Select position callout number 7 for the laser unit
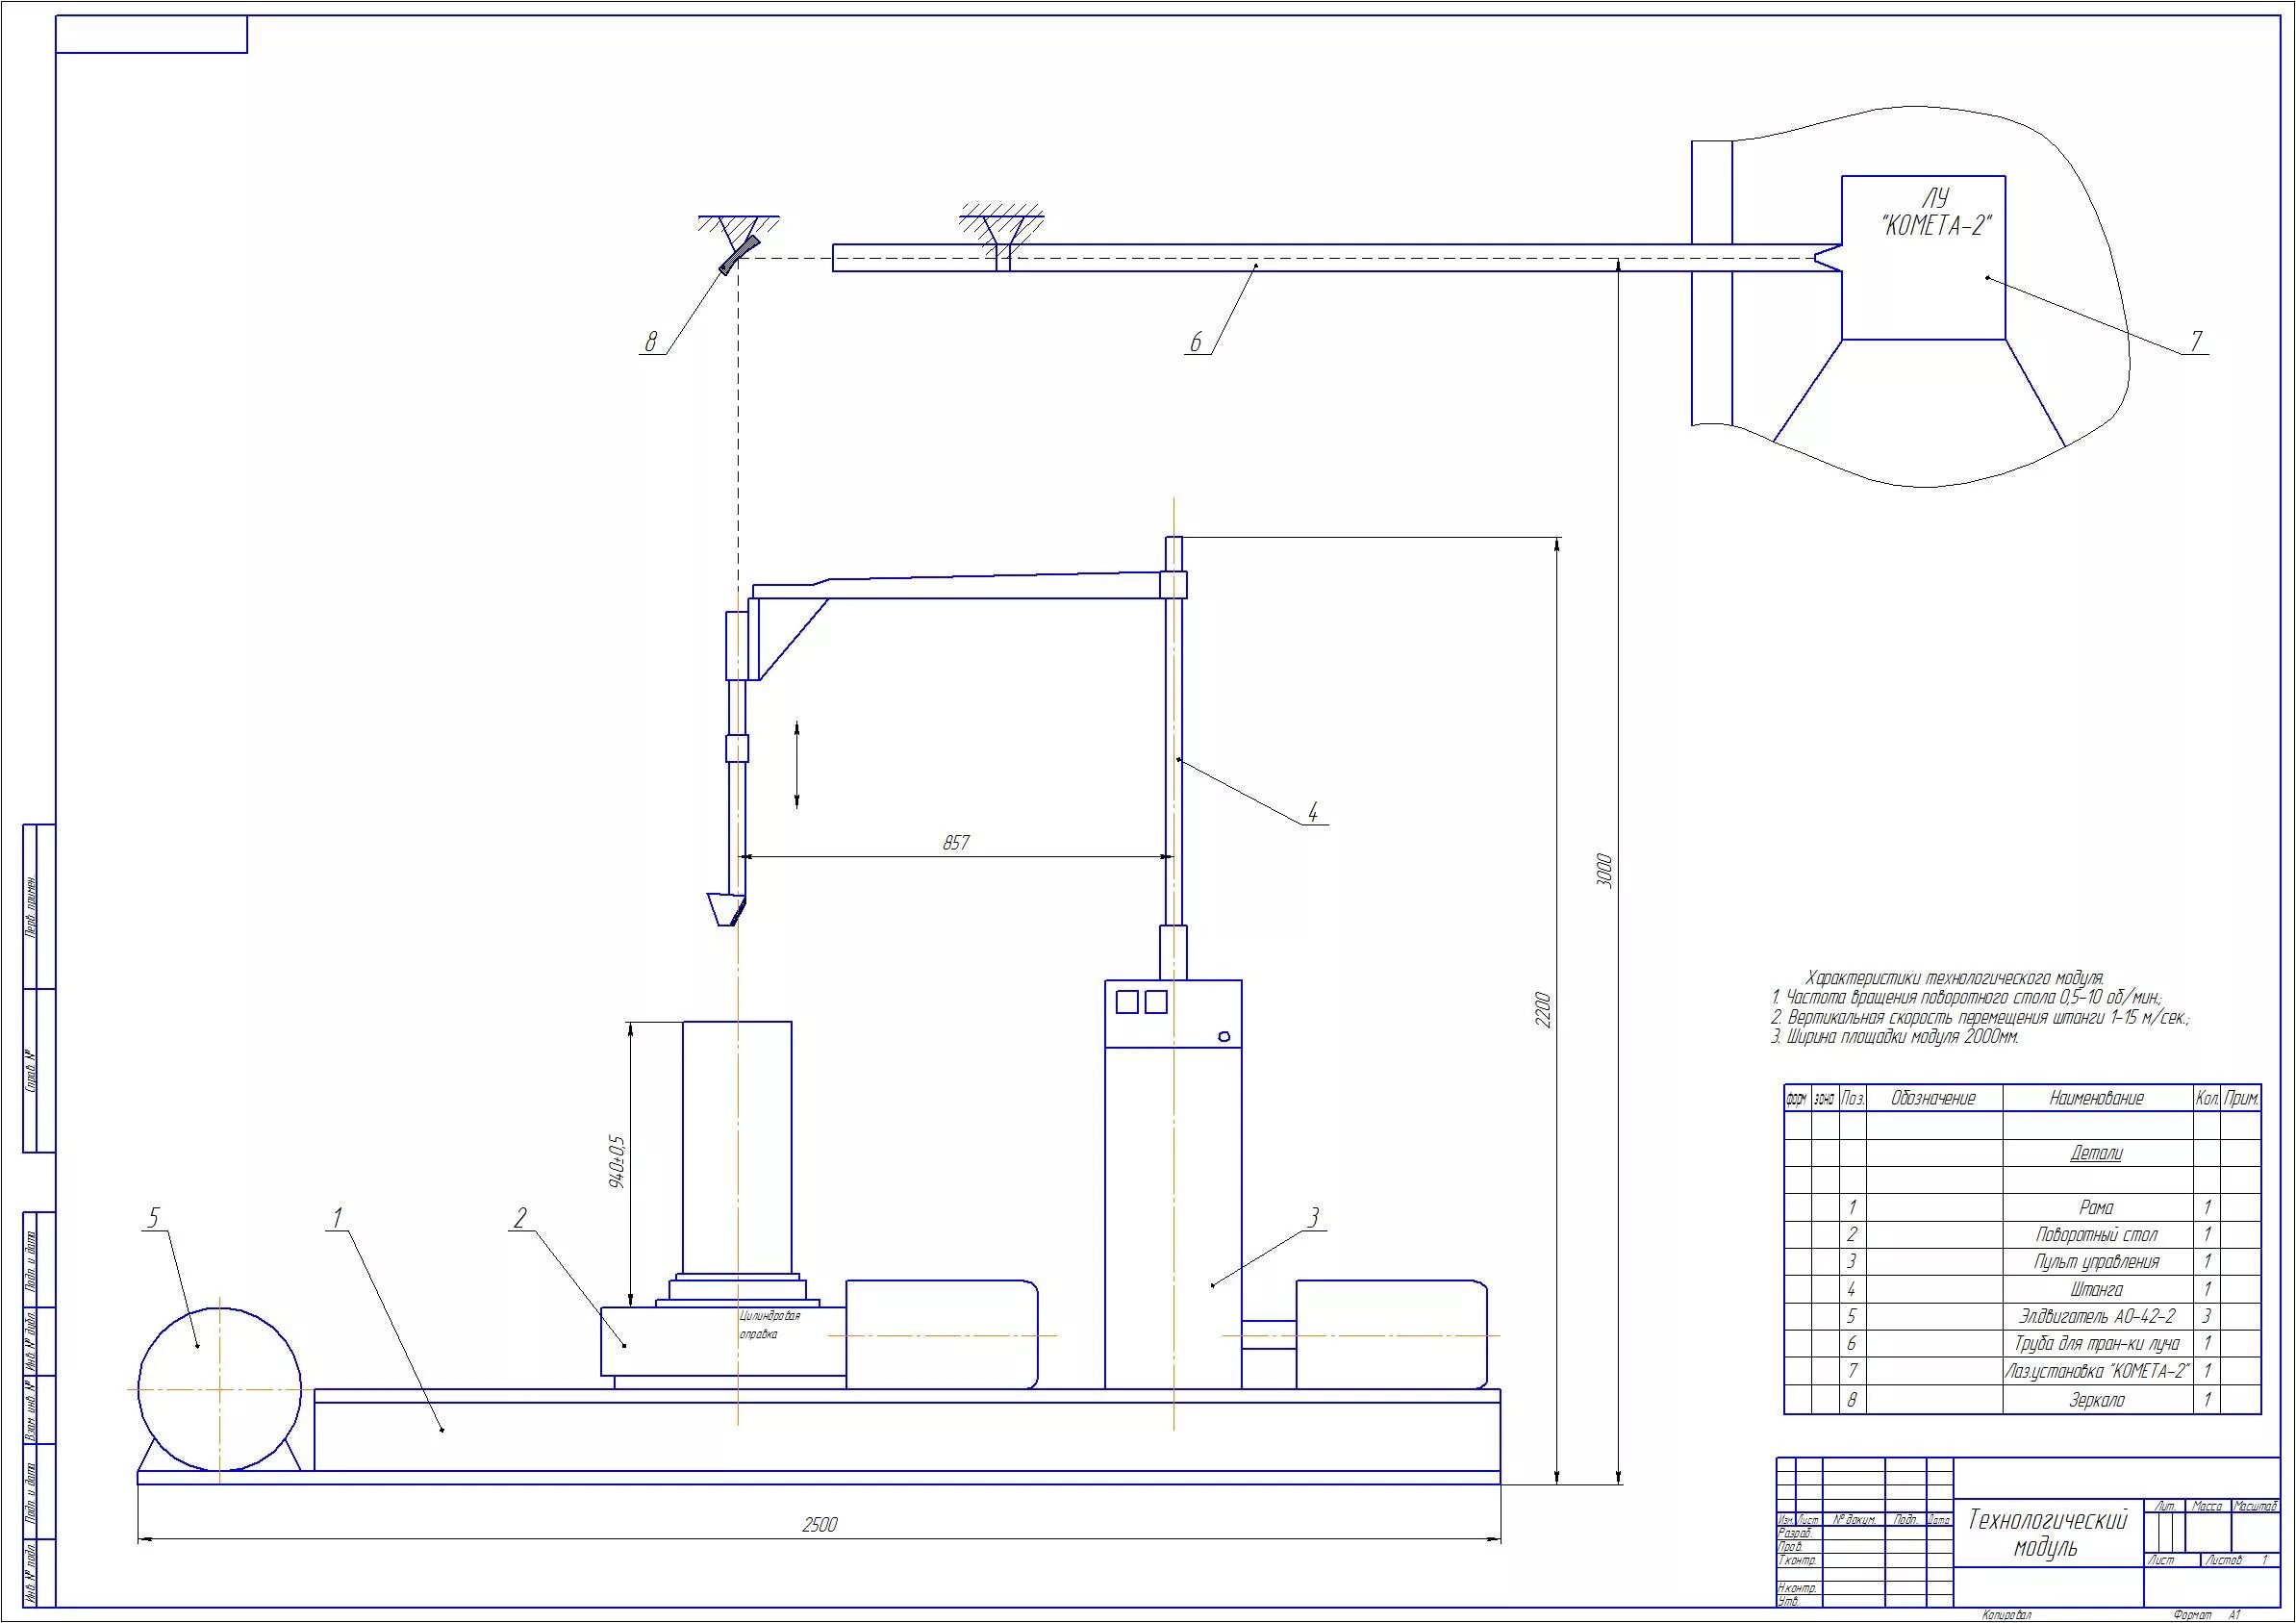 click(2196, 341)
